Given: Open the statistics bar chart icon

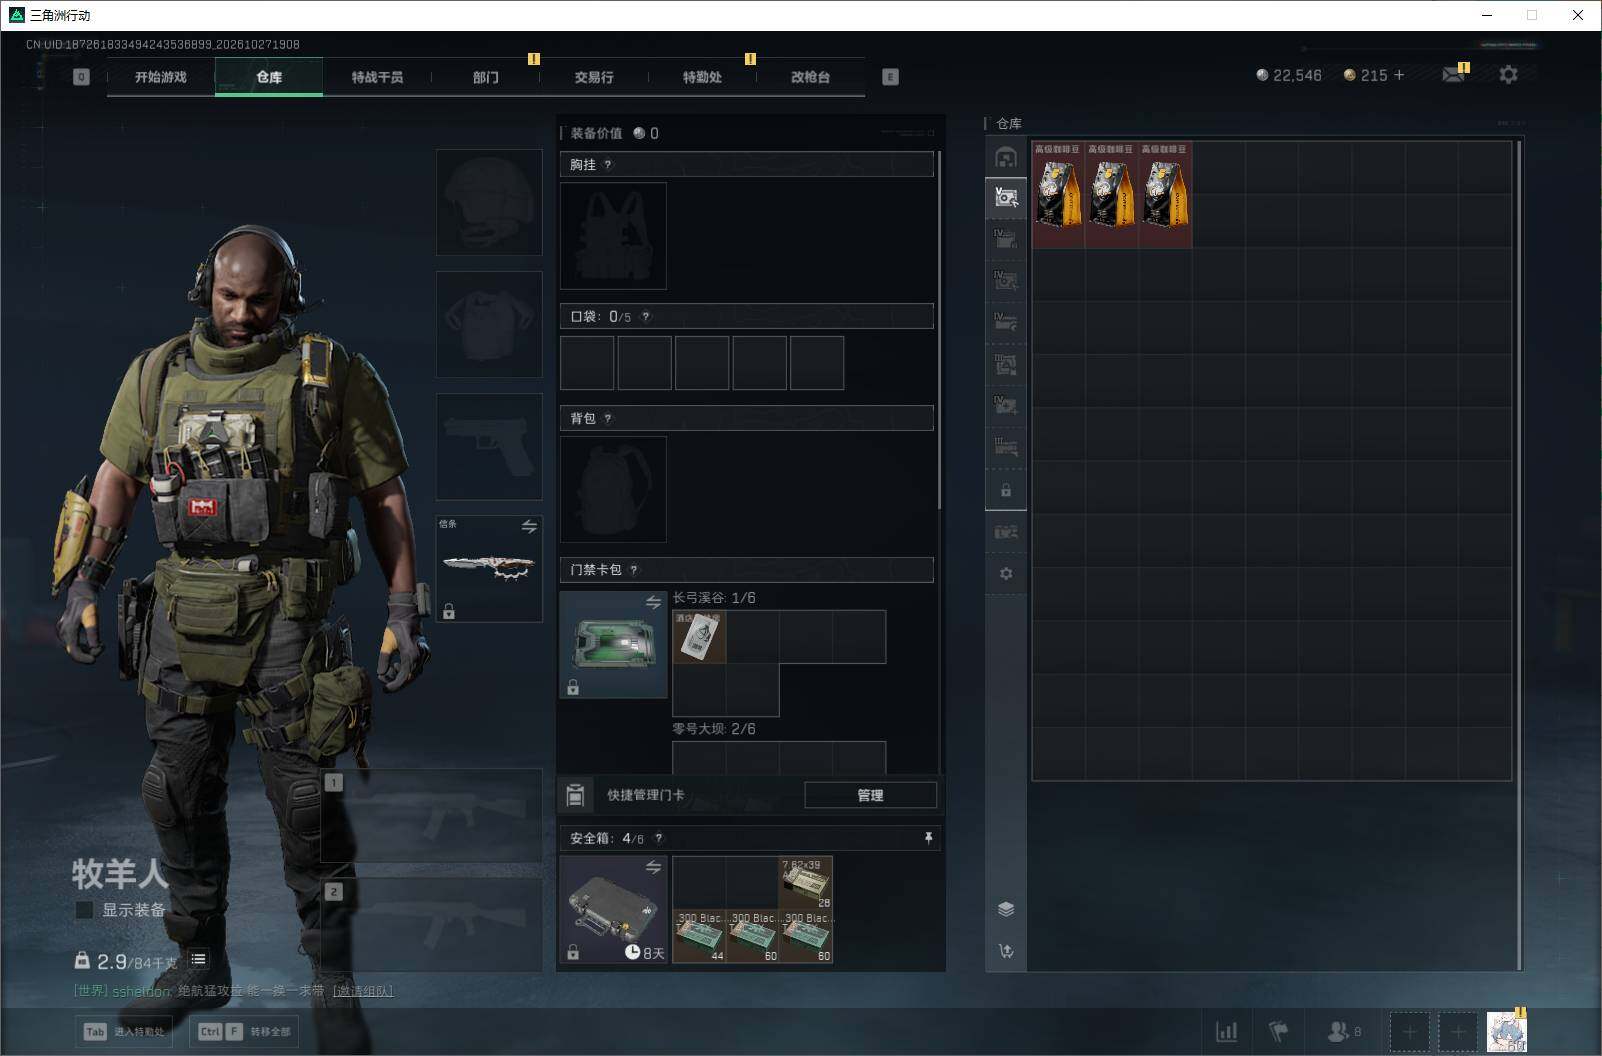Looking at the screenshot, I should pyautogui.click(x=1226, y=1031).
